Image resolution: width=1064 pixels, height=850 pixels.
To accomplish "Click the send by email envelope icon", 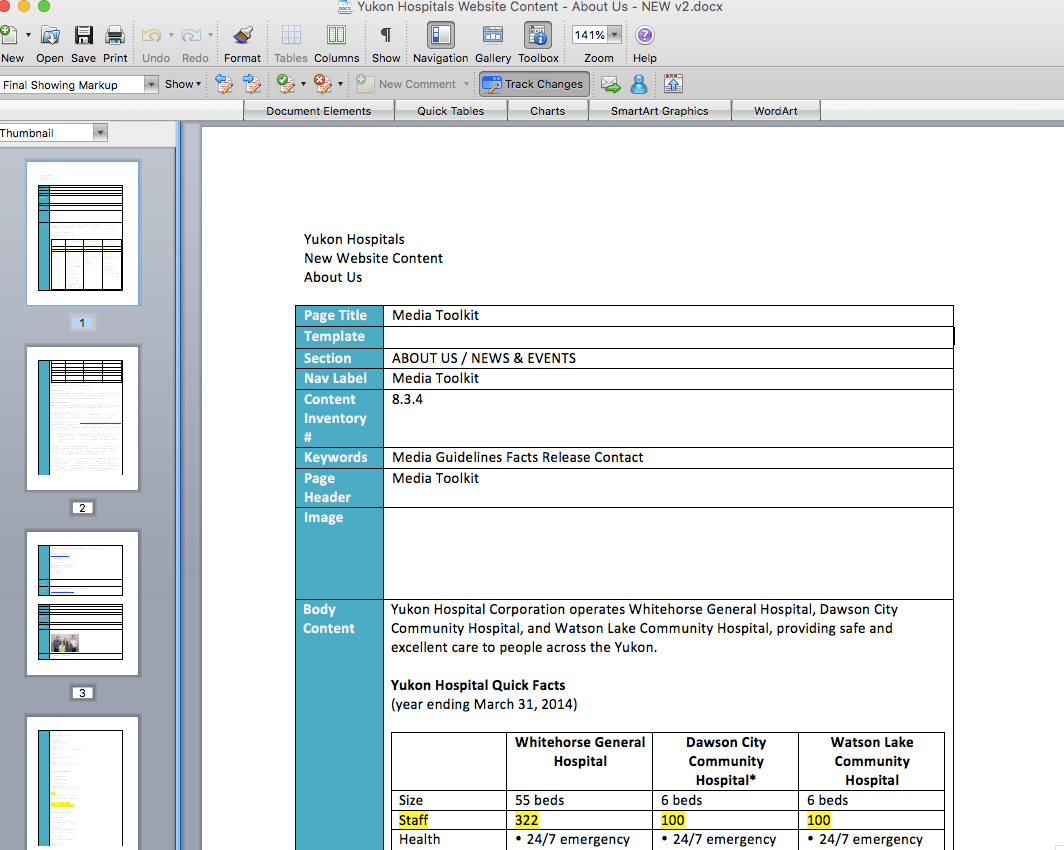I will pos(611,84).
